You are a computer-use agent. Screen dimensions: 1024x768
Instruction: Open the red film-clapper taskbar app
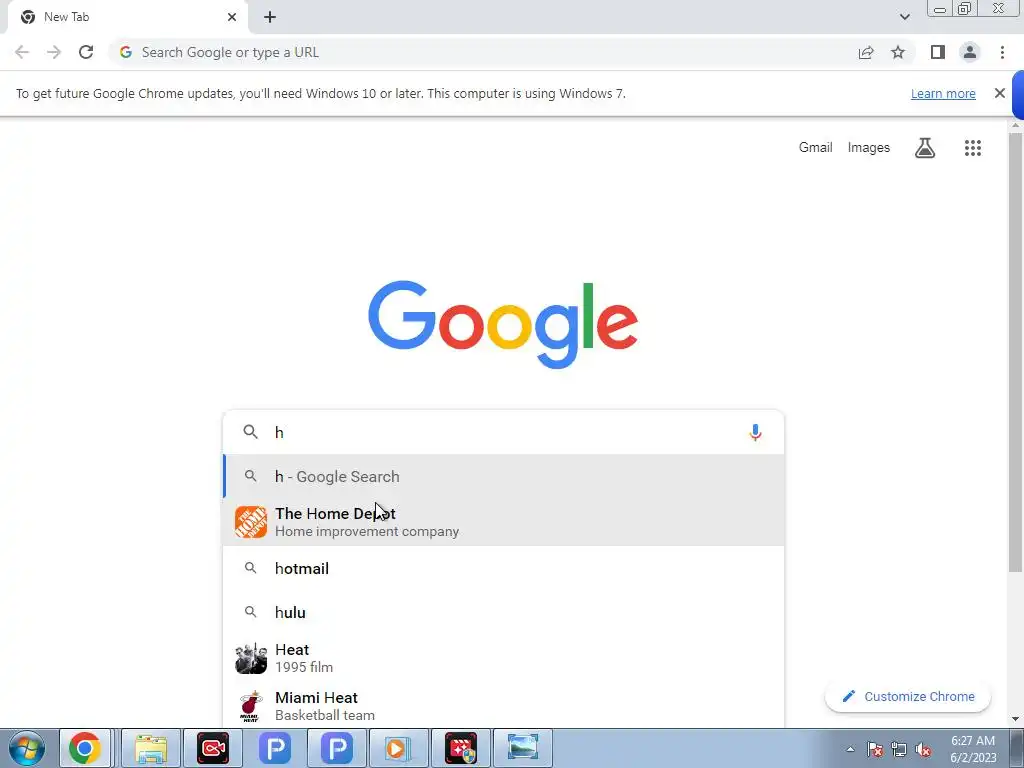(460, 748)
